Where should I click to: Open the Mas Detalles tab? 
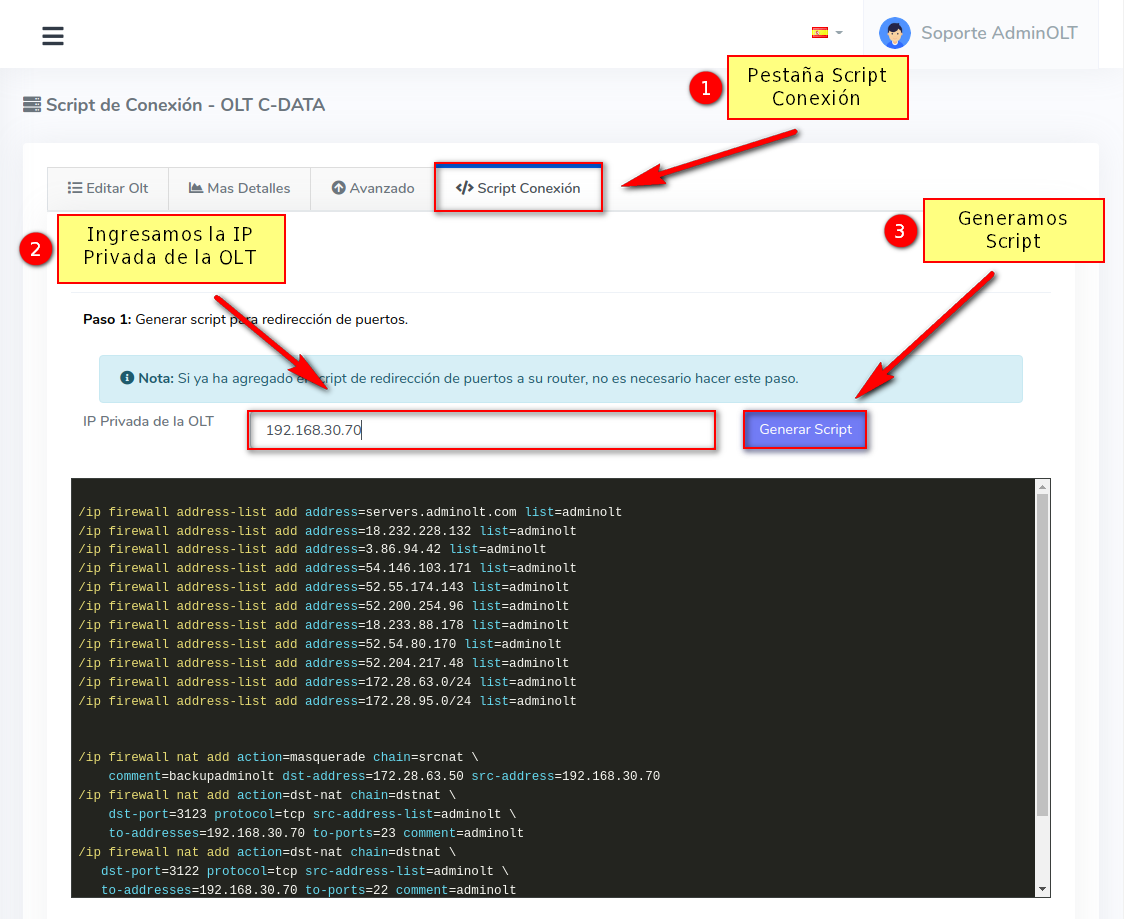pos(239,188)
